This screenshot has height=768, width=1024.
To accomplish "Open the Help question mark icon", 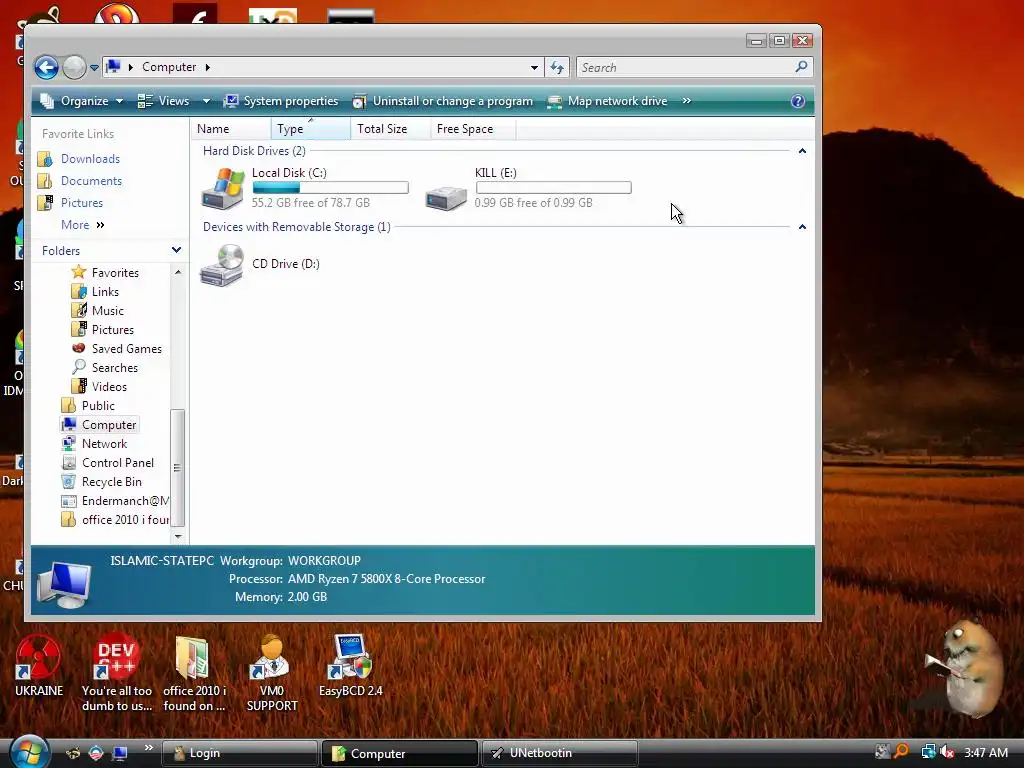I will pos(797,101).
